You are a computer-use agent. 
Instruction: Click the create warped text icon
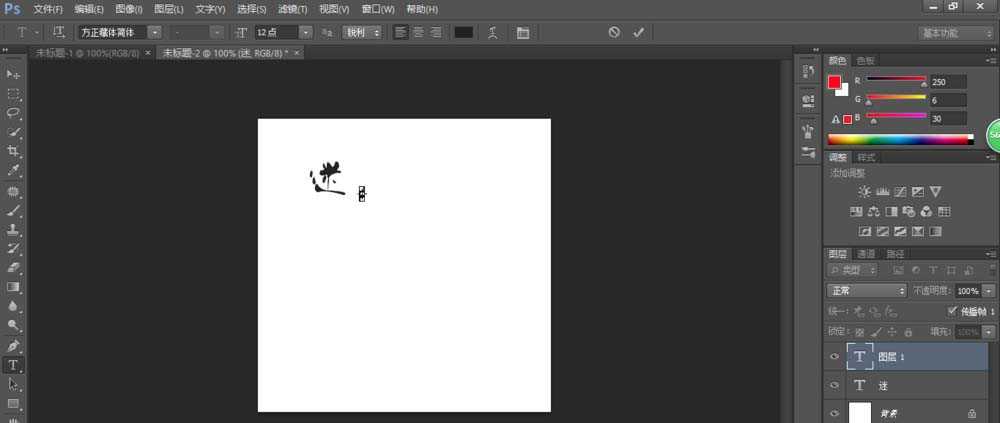[x=492, y=32]
